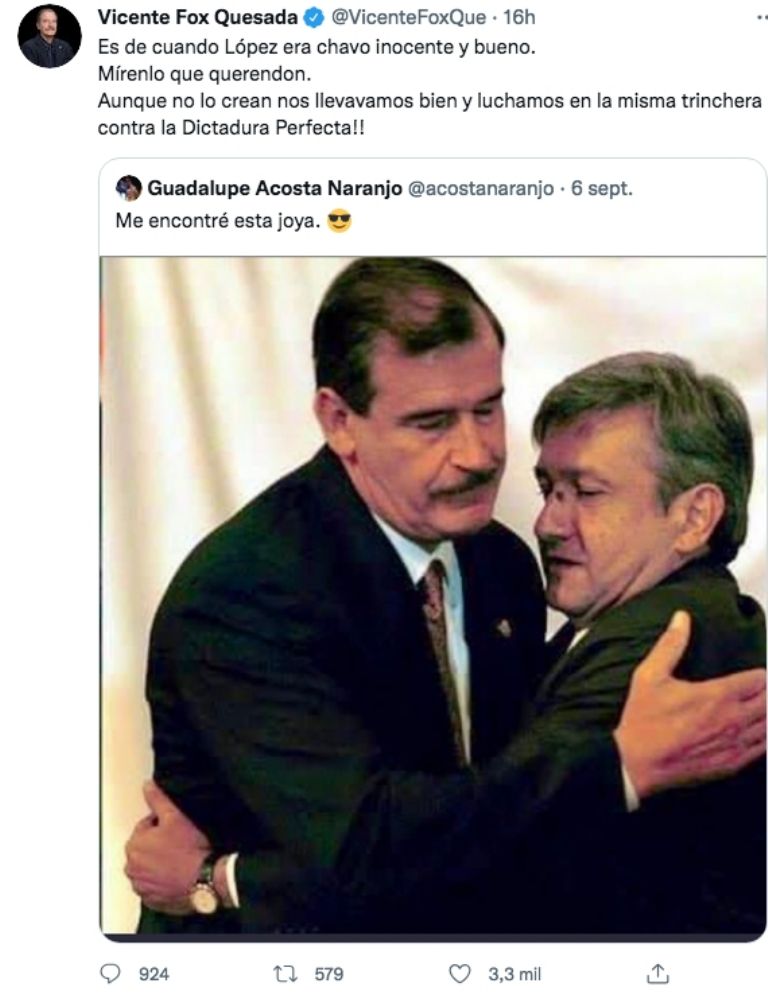Retweet using the arrows icon
The height and width of the screenshot is (998, 768).
[x=285, y=973]
